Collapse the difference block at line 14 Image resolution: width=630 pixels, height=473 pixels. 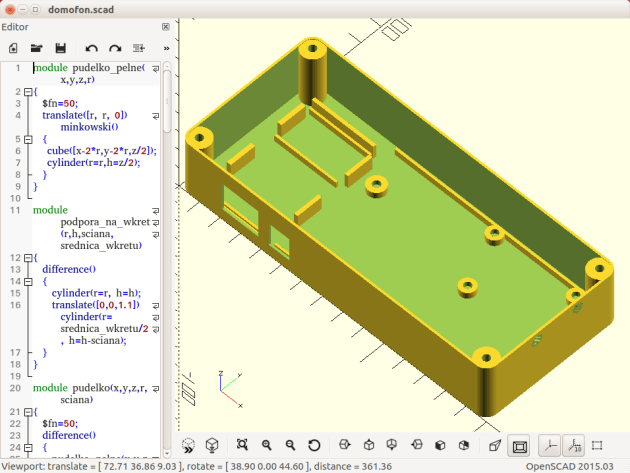tap(28, 281)
